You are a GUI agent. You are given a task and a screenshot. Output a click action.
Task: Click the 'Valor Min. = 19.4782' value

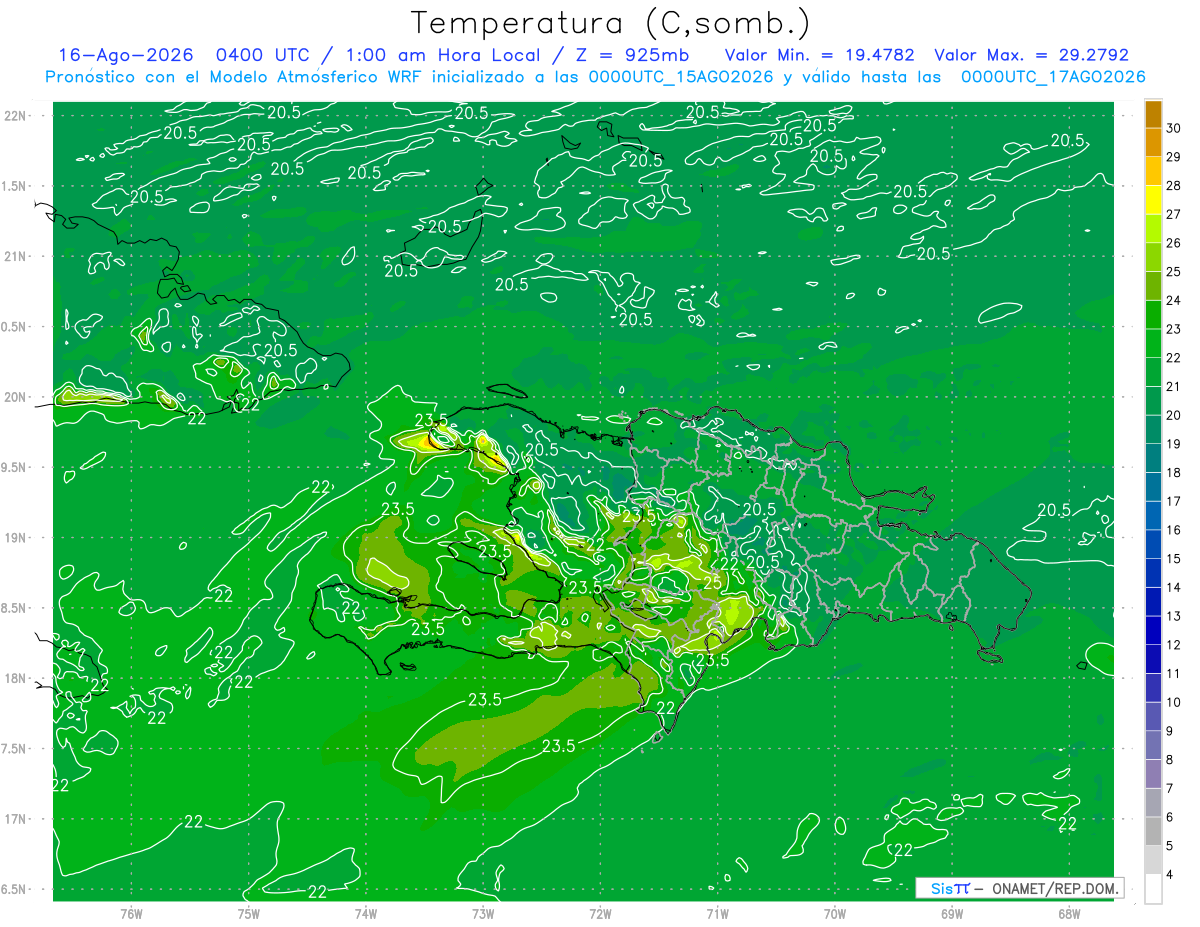click(819, 55)
